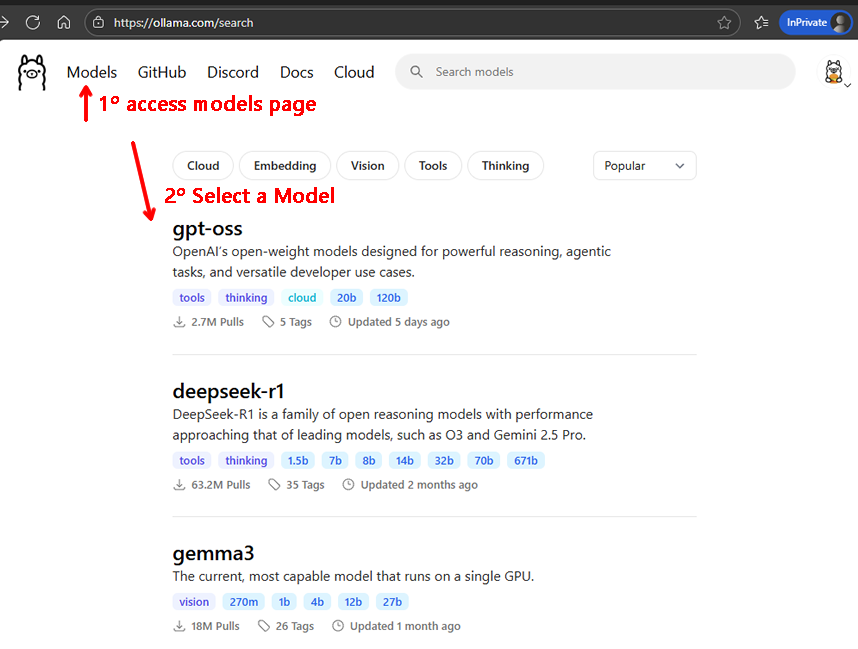Click the browser refresh icon

pyautogui.click(x=32, y=22)
